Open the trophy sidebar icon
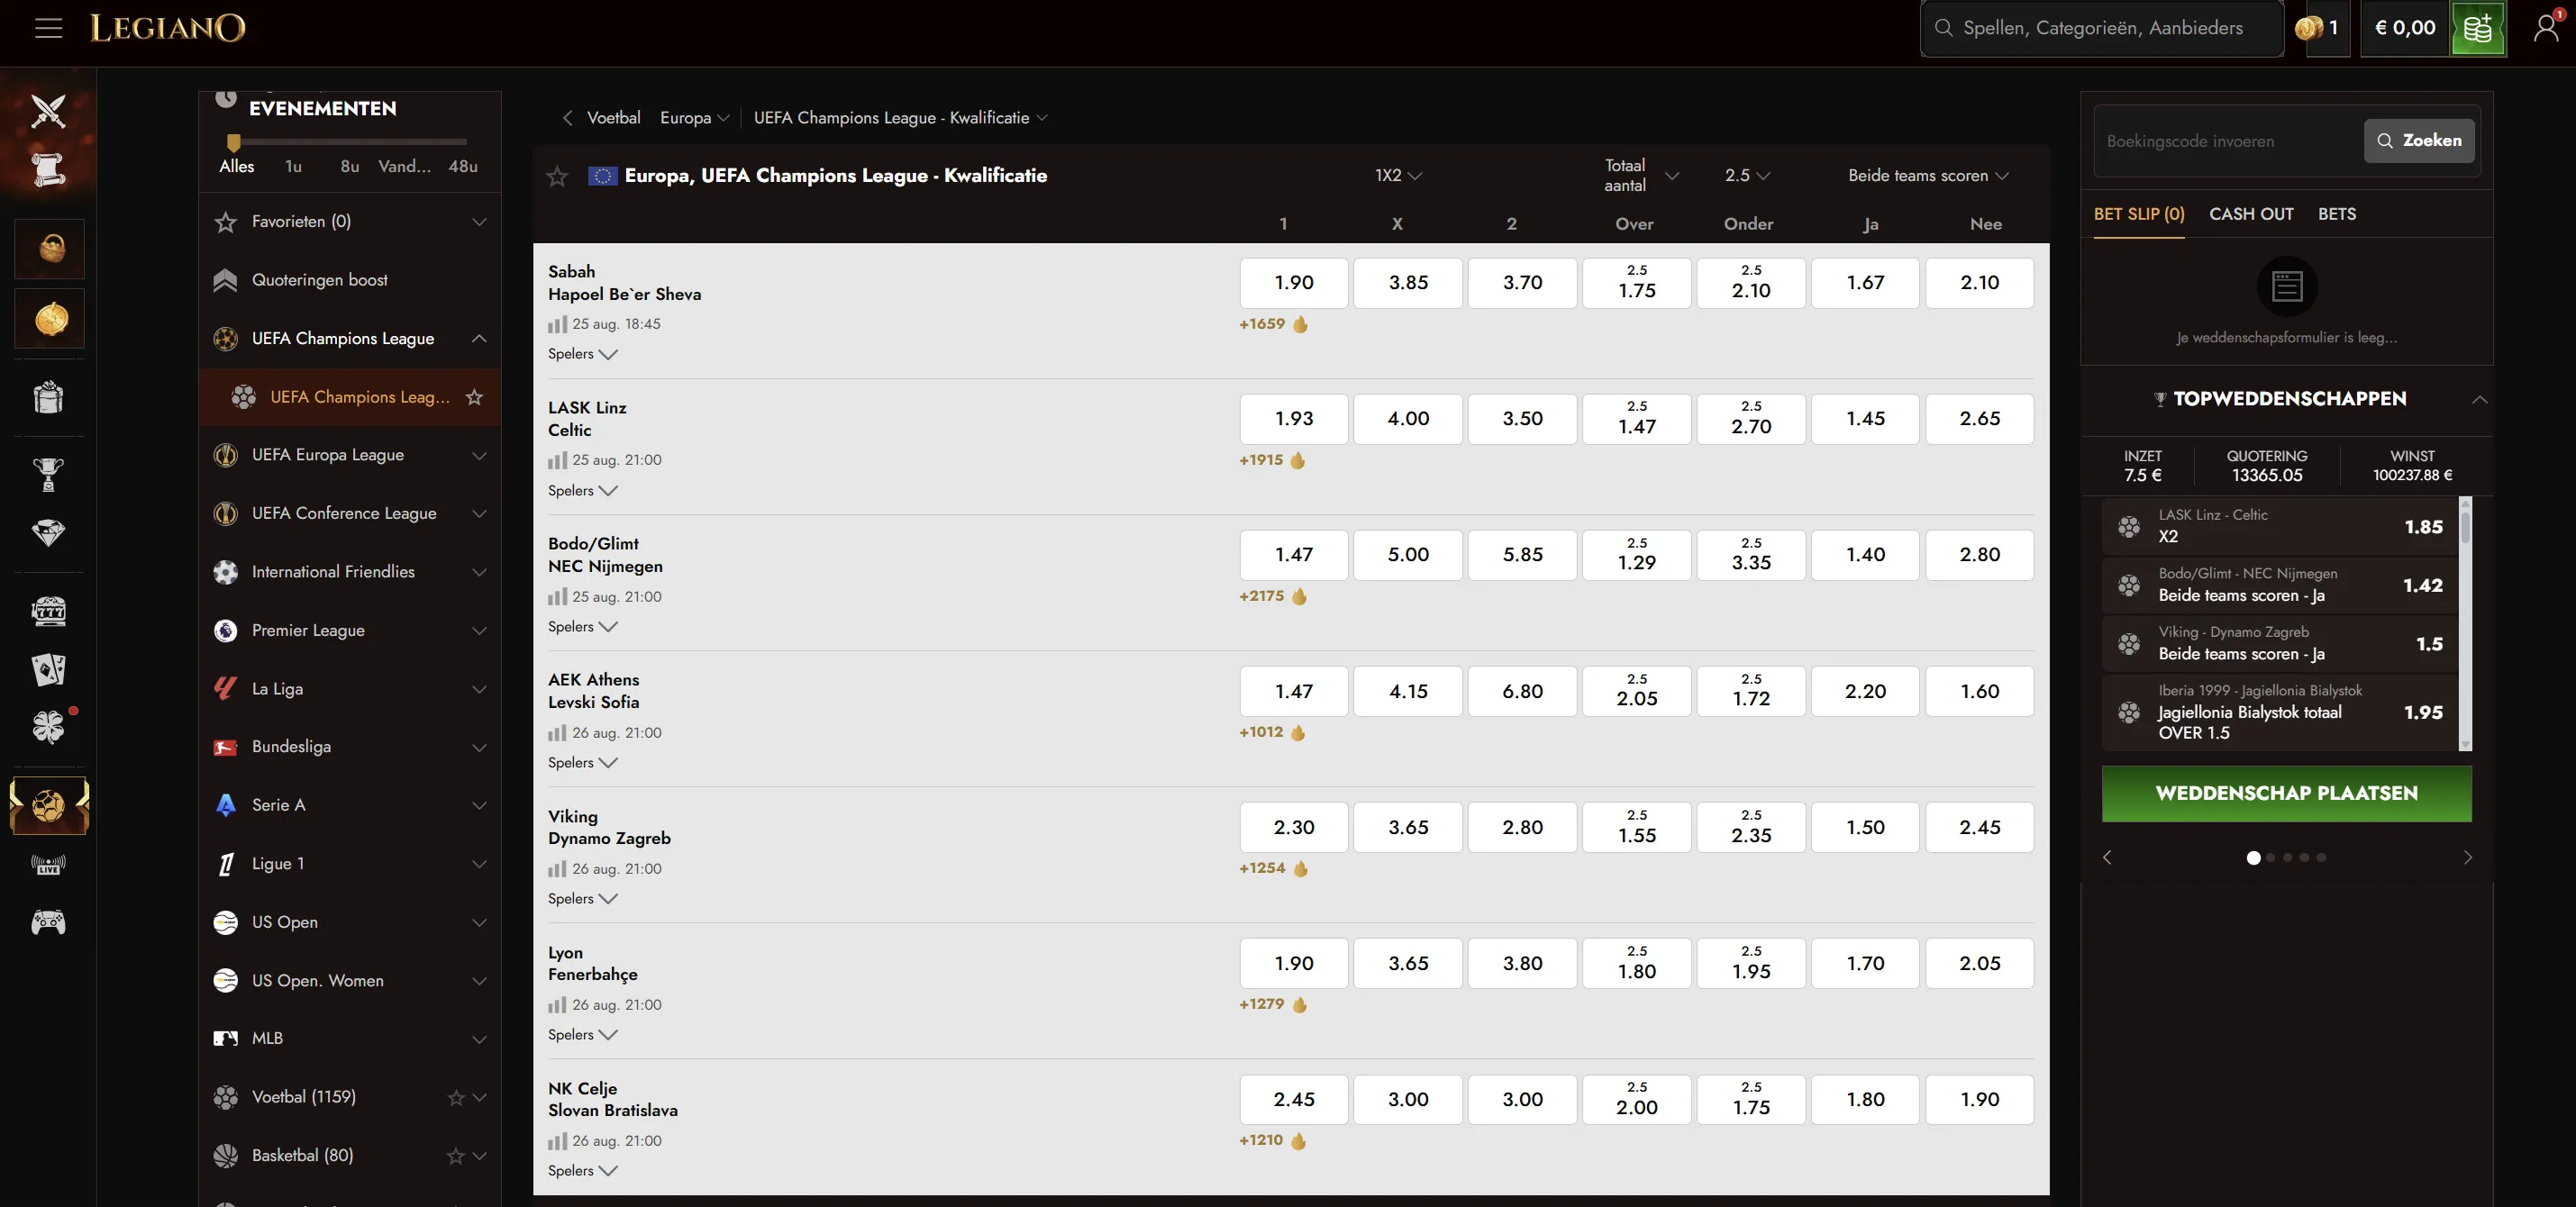This screenshot has height=1207, width=2576. [x=48, y=473]
